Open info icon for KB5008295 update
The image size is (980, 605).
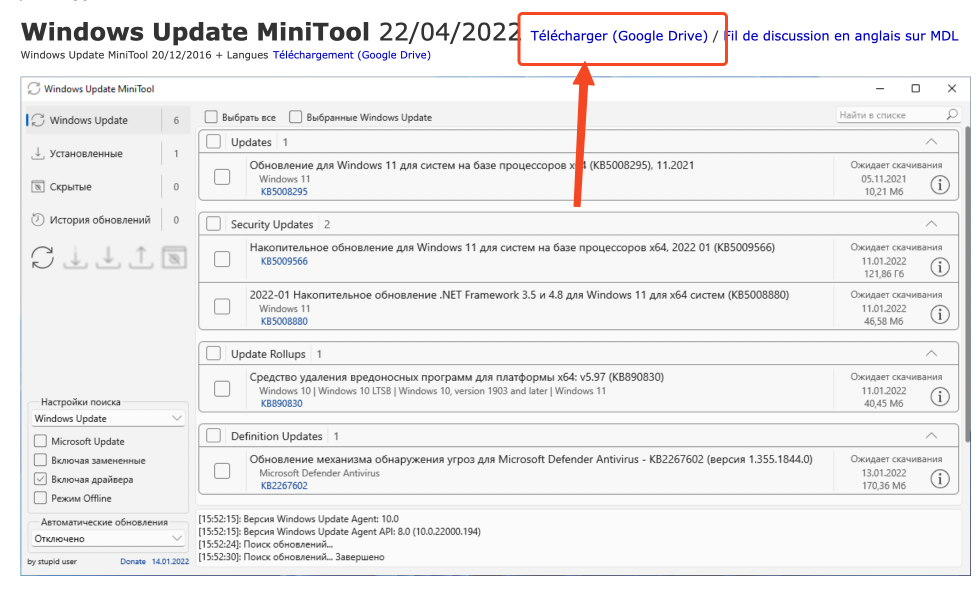click(x=940, y=185)
